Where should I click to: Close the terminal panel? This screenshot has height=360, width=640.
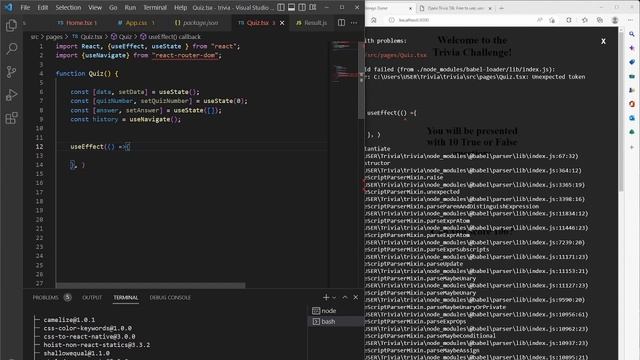coord(356,297)
